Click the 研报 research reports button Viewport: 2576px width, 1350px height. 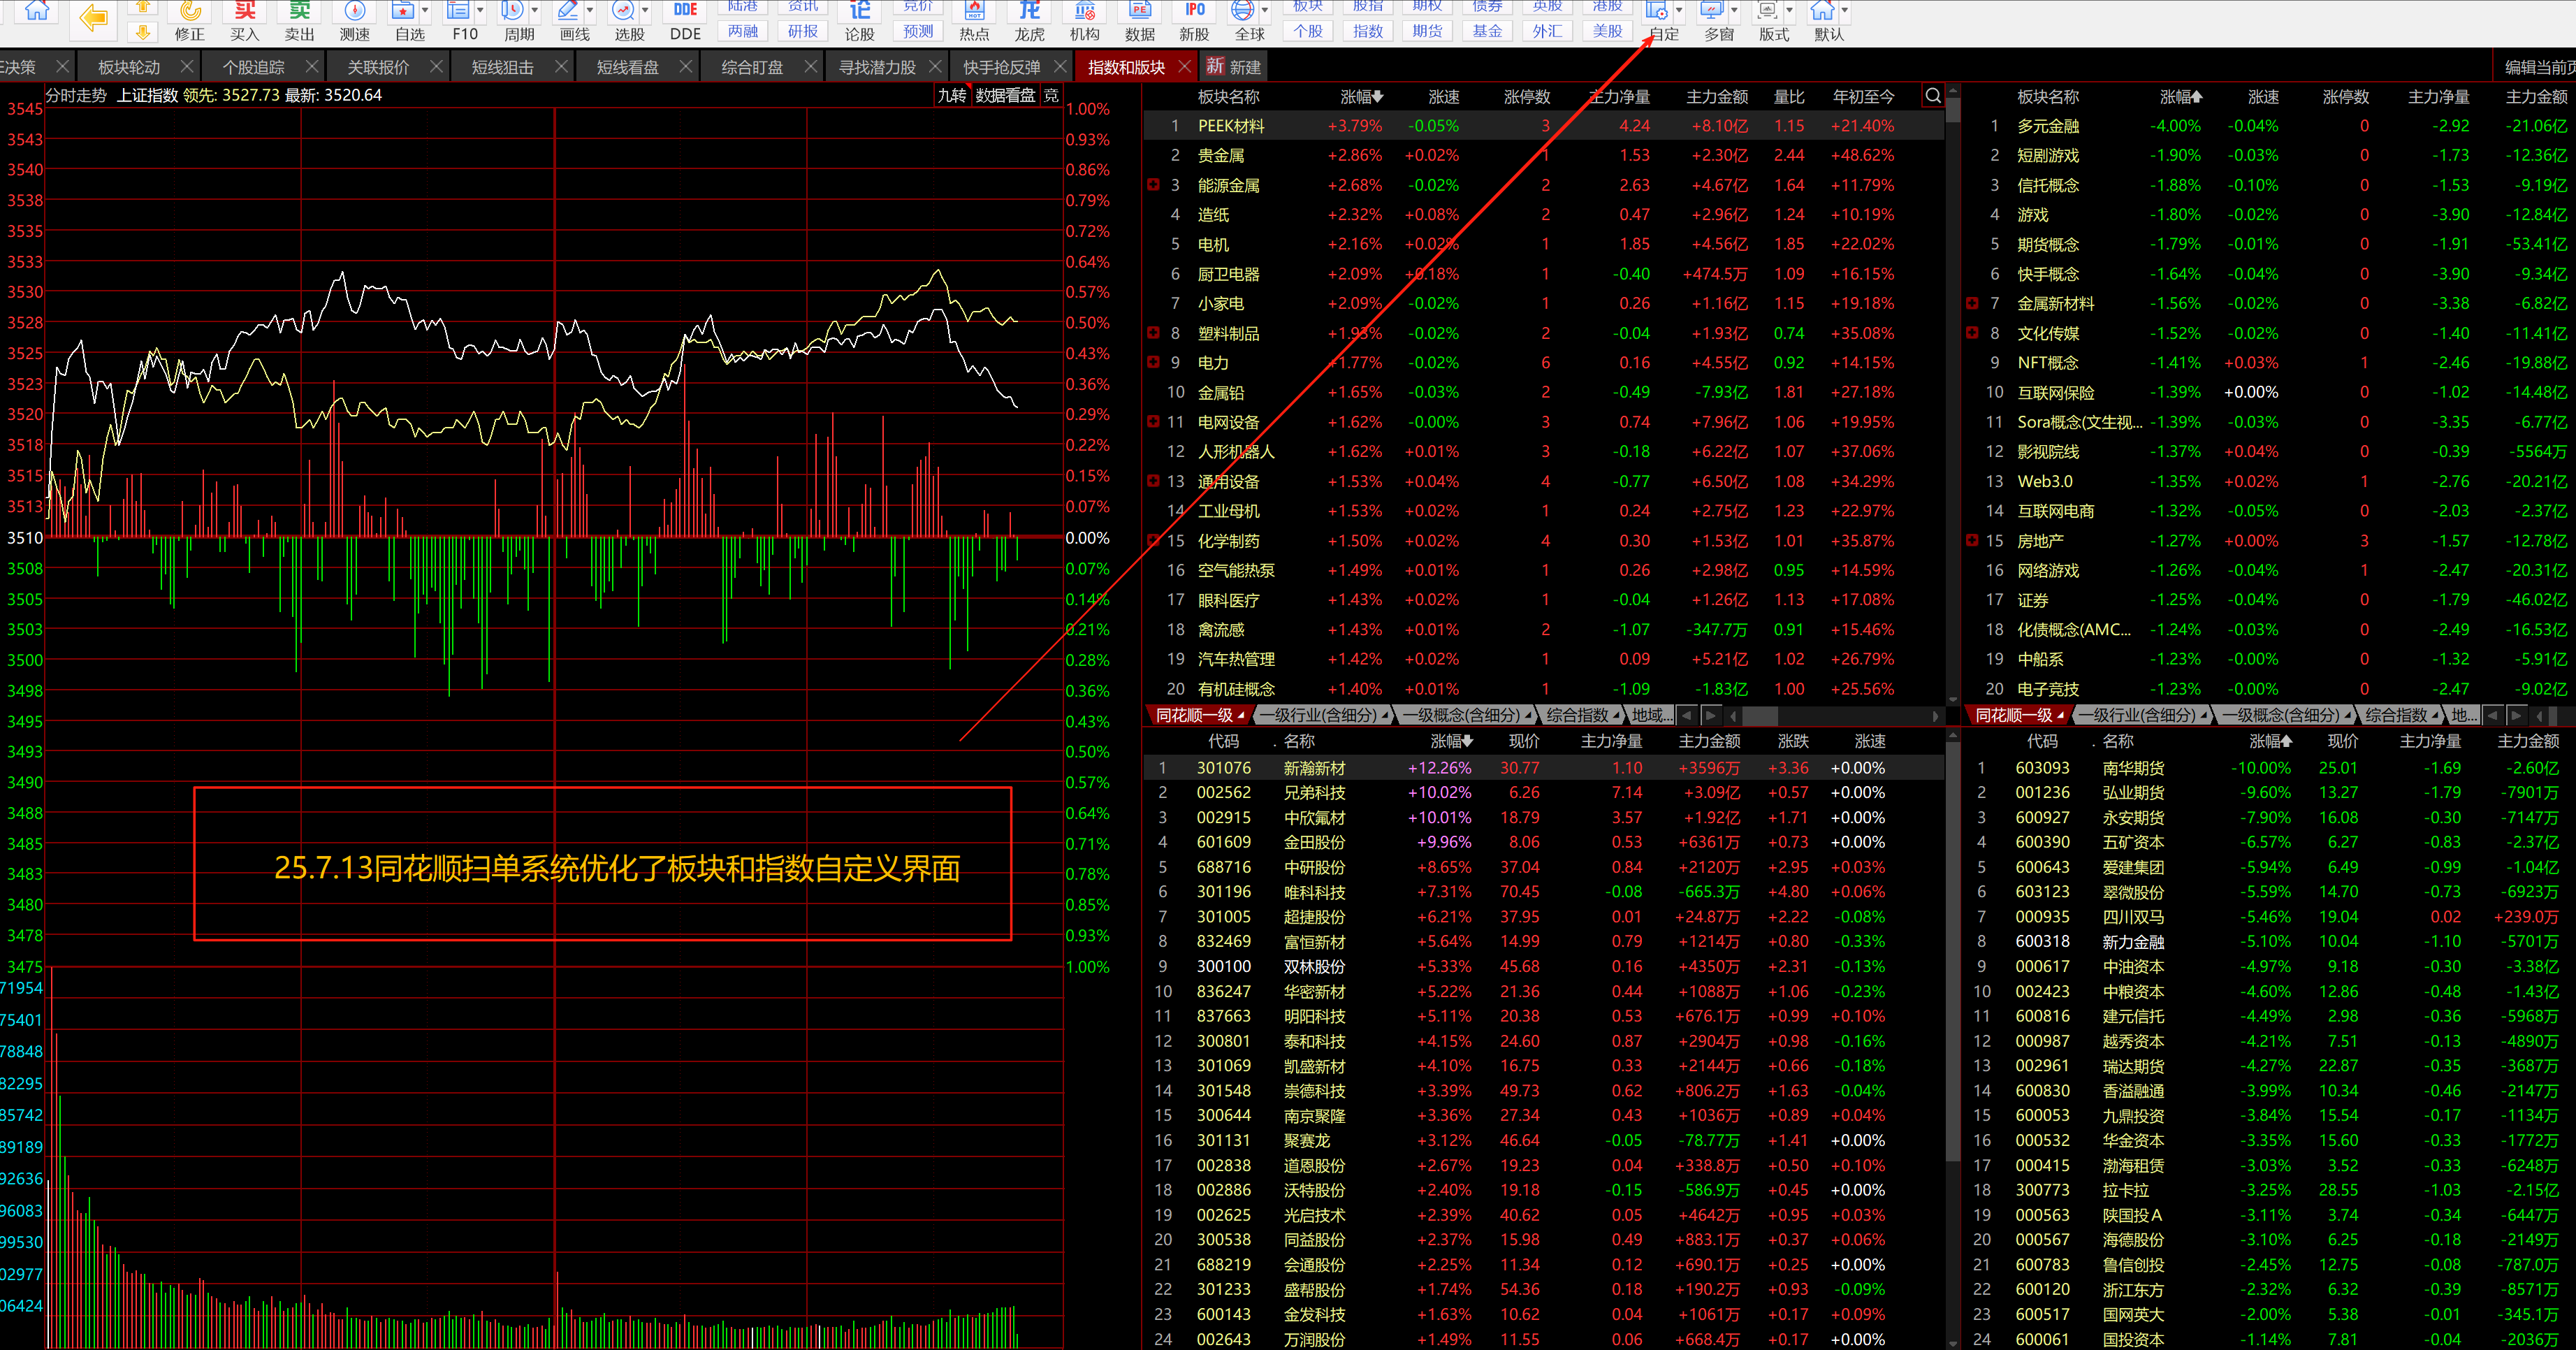pos(803,31)
